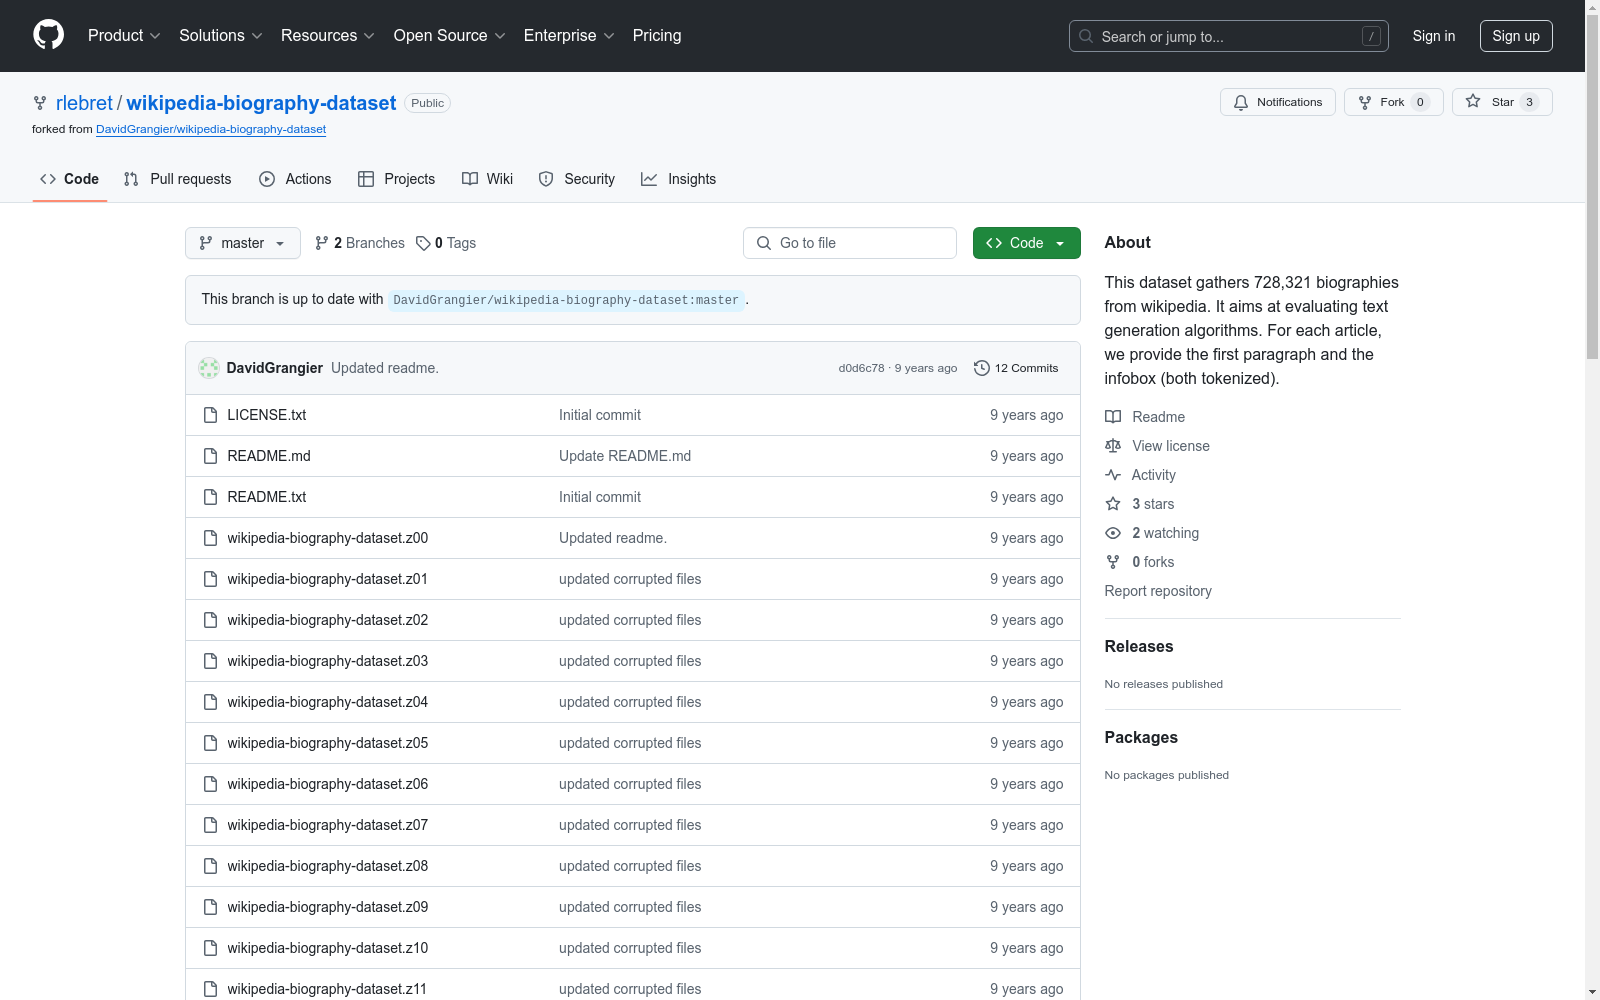Click file icon for wikipedia-biography-dataset.z05
The width and height of the screenshot is (1600, 1000).
pyautogui.click(x=210, y=743)
